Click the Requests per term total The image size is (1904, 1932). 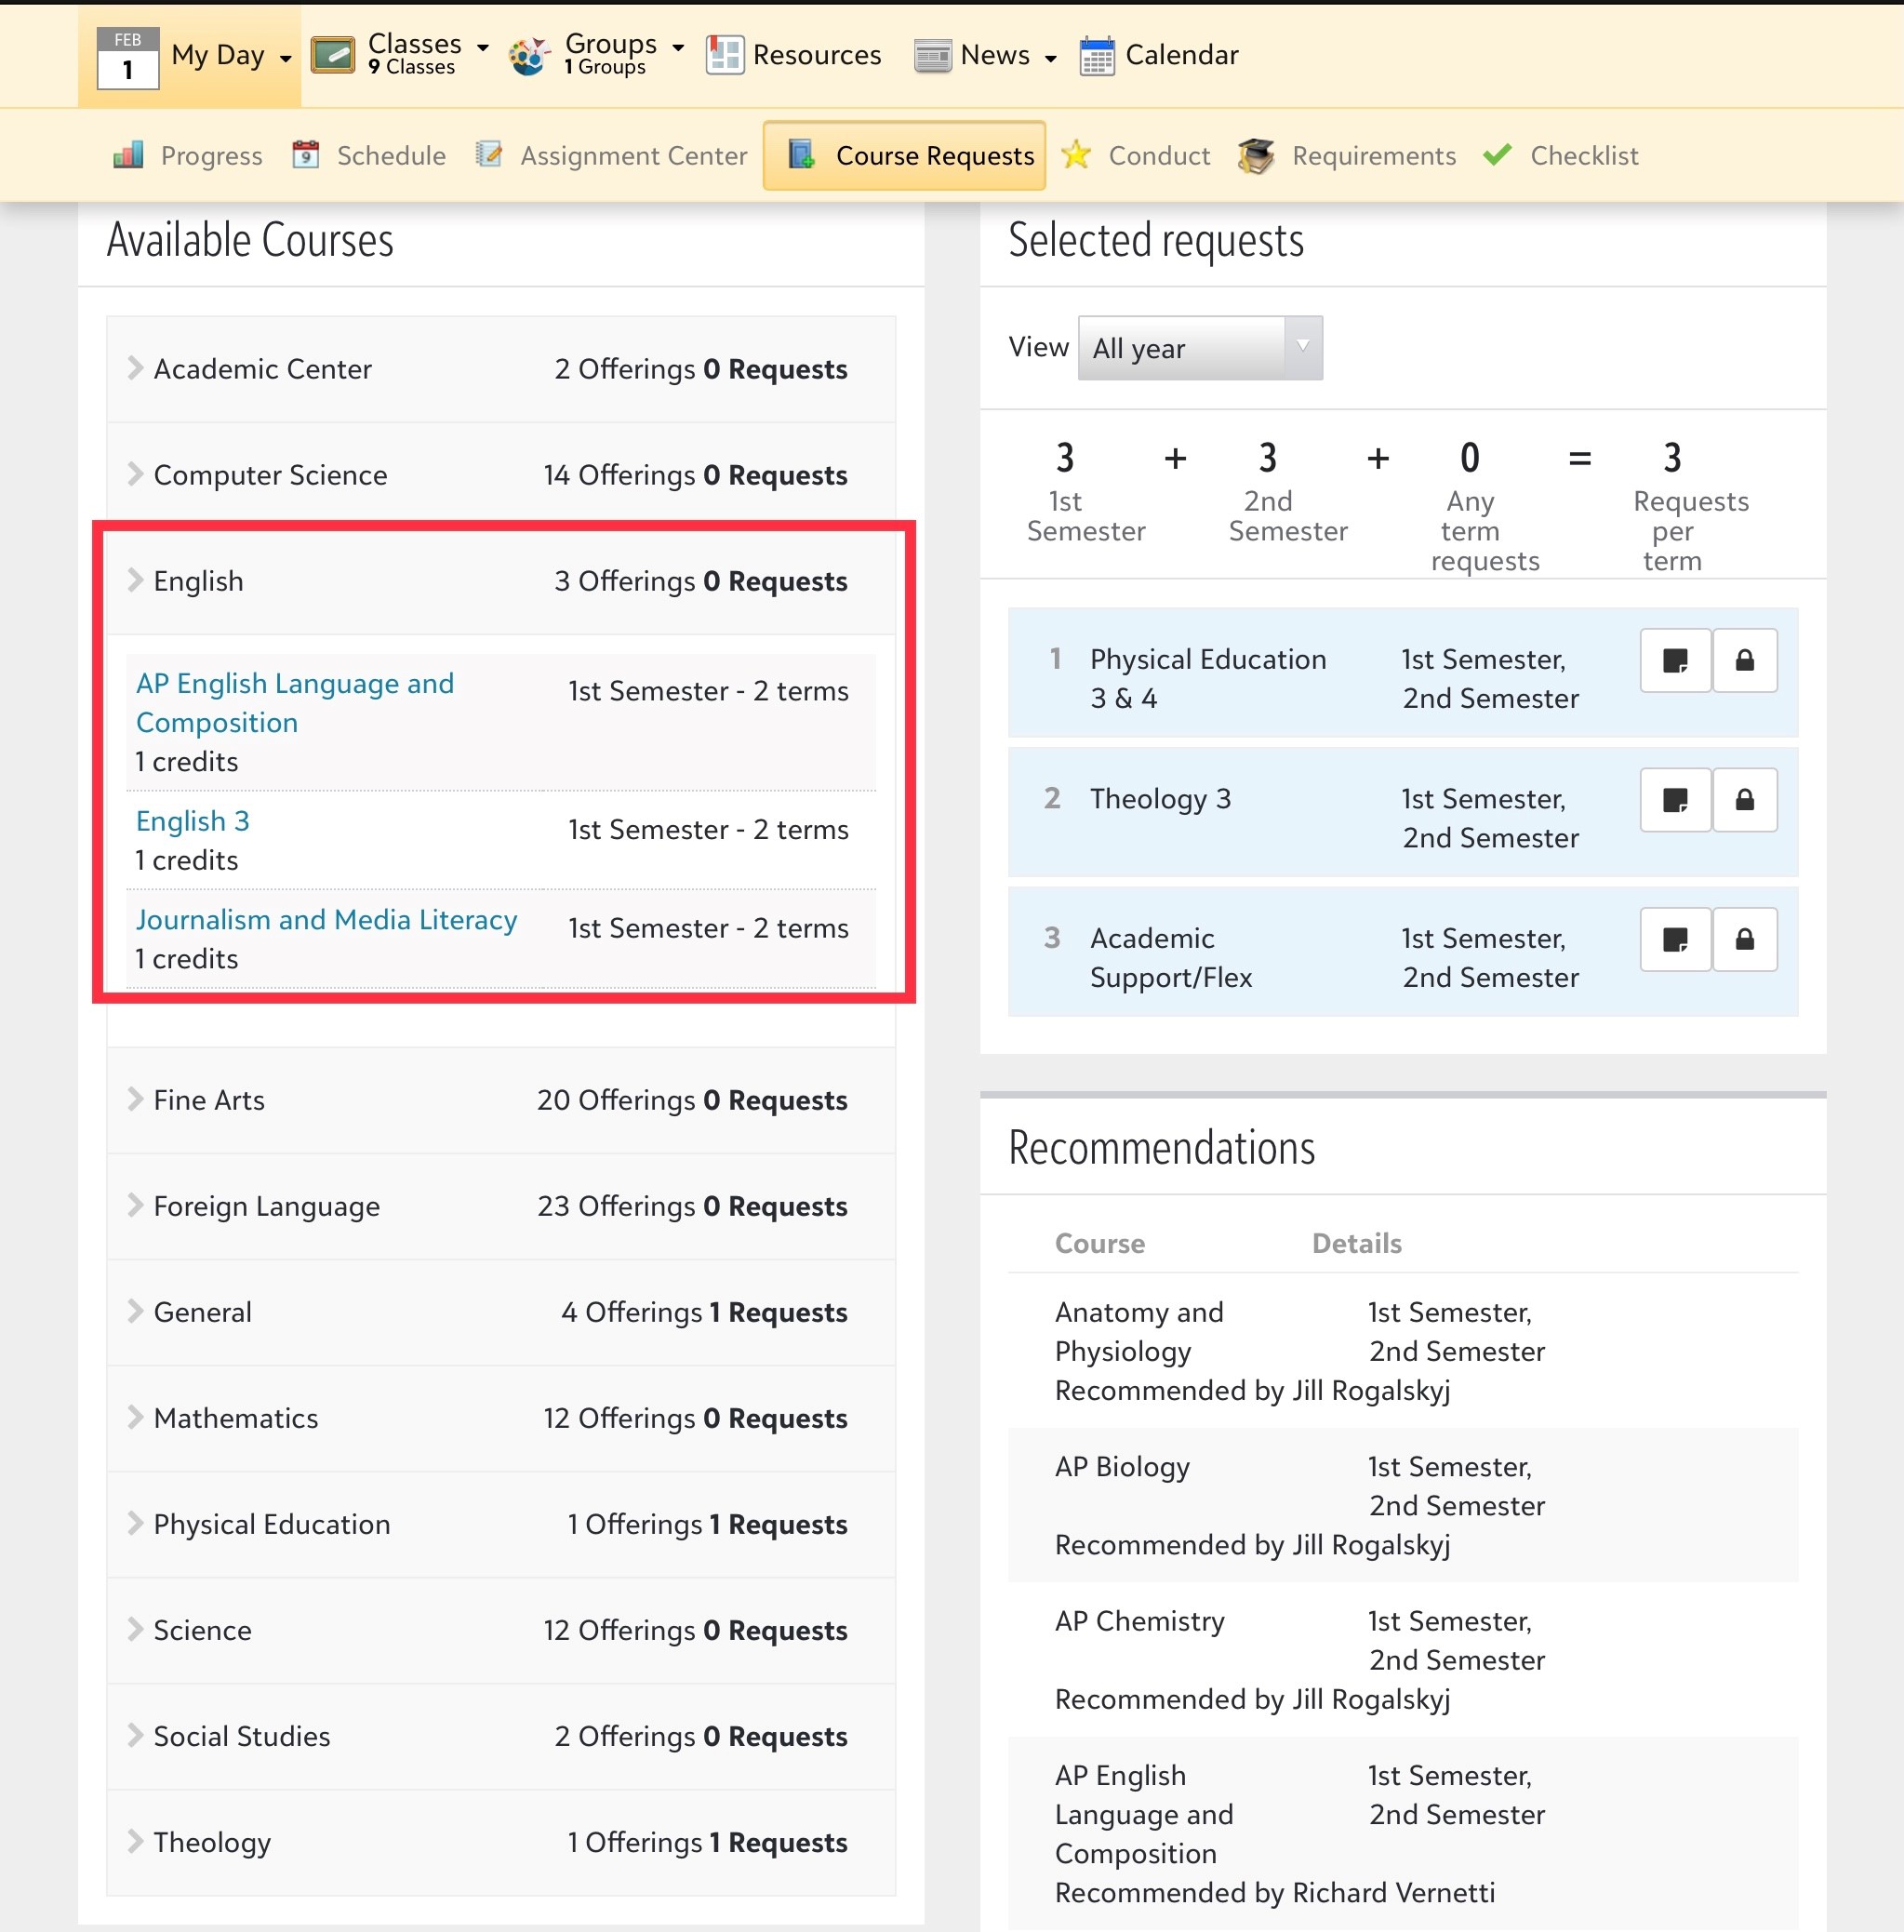[1672, 458]
